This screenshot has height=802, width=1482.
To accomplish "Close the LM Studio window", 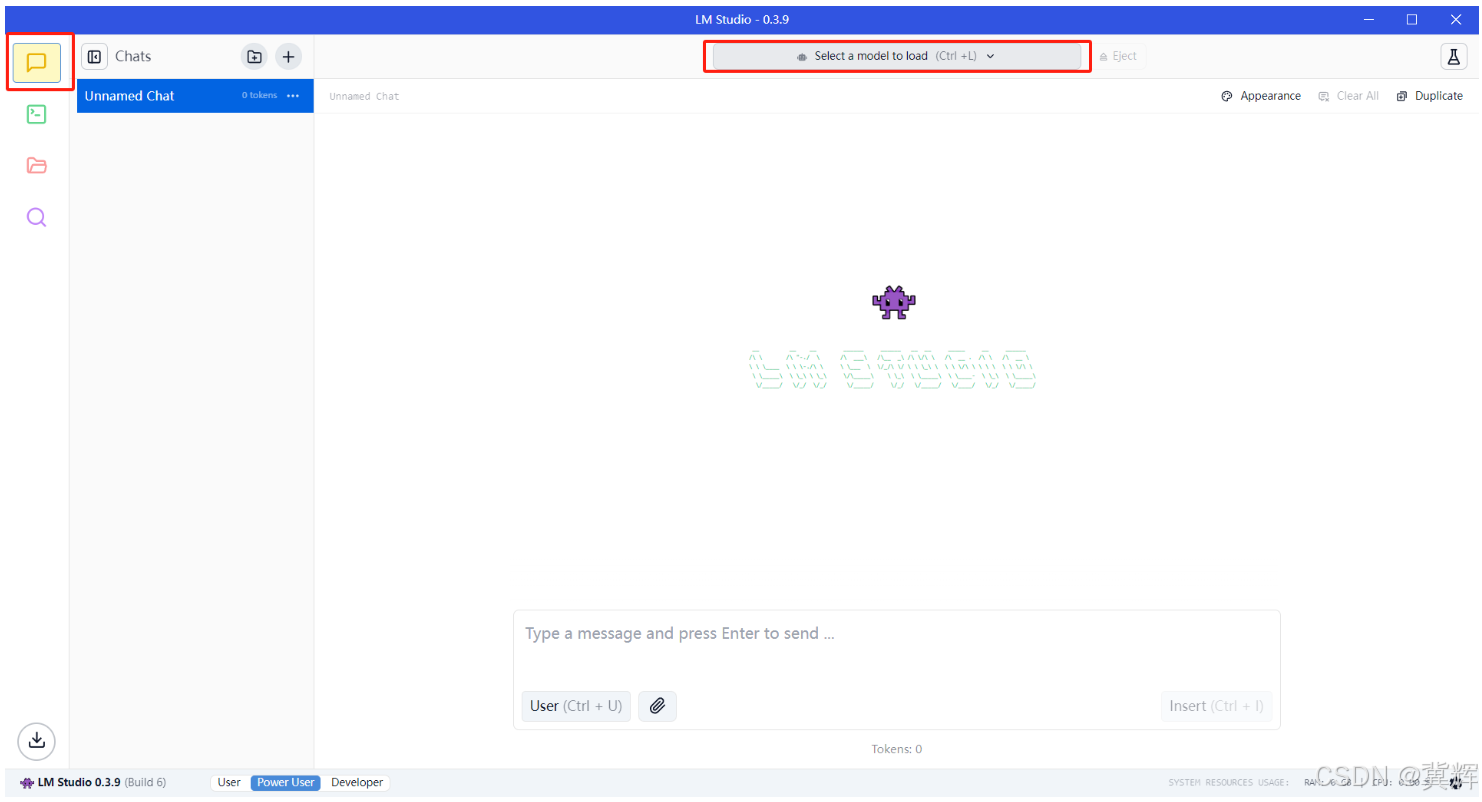I will click(x=1456, y=20).
